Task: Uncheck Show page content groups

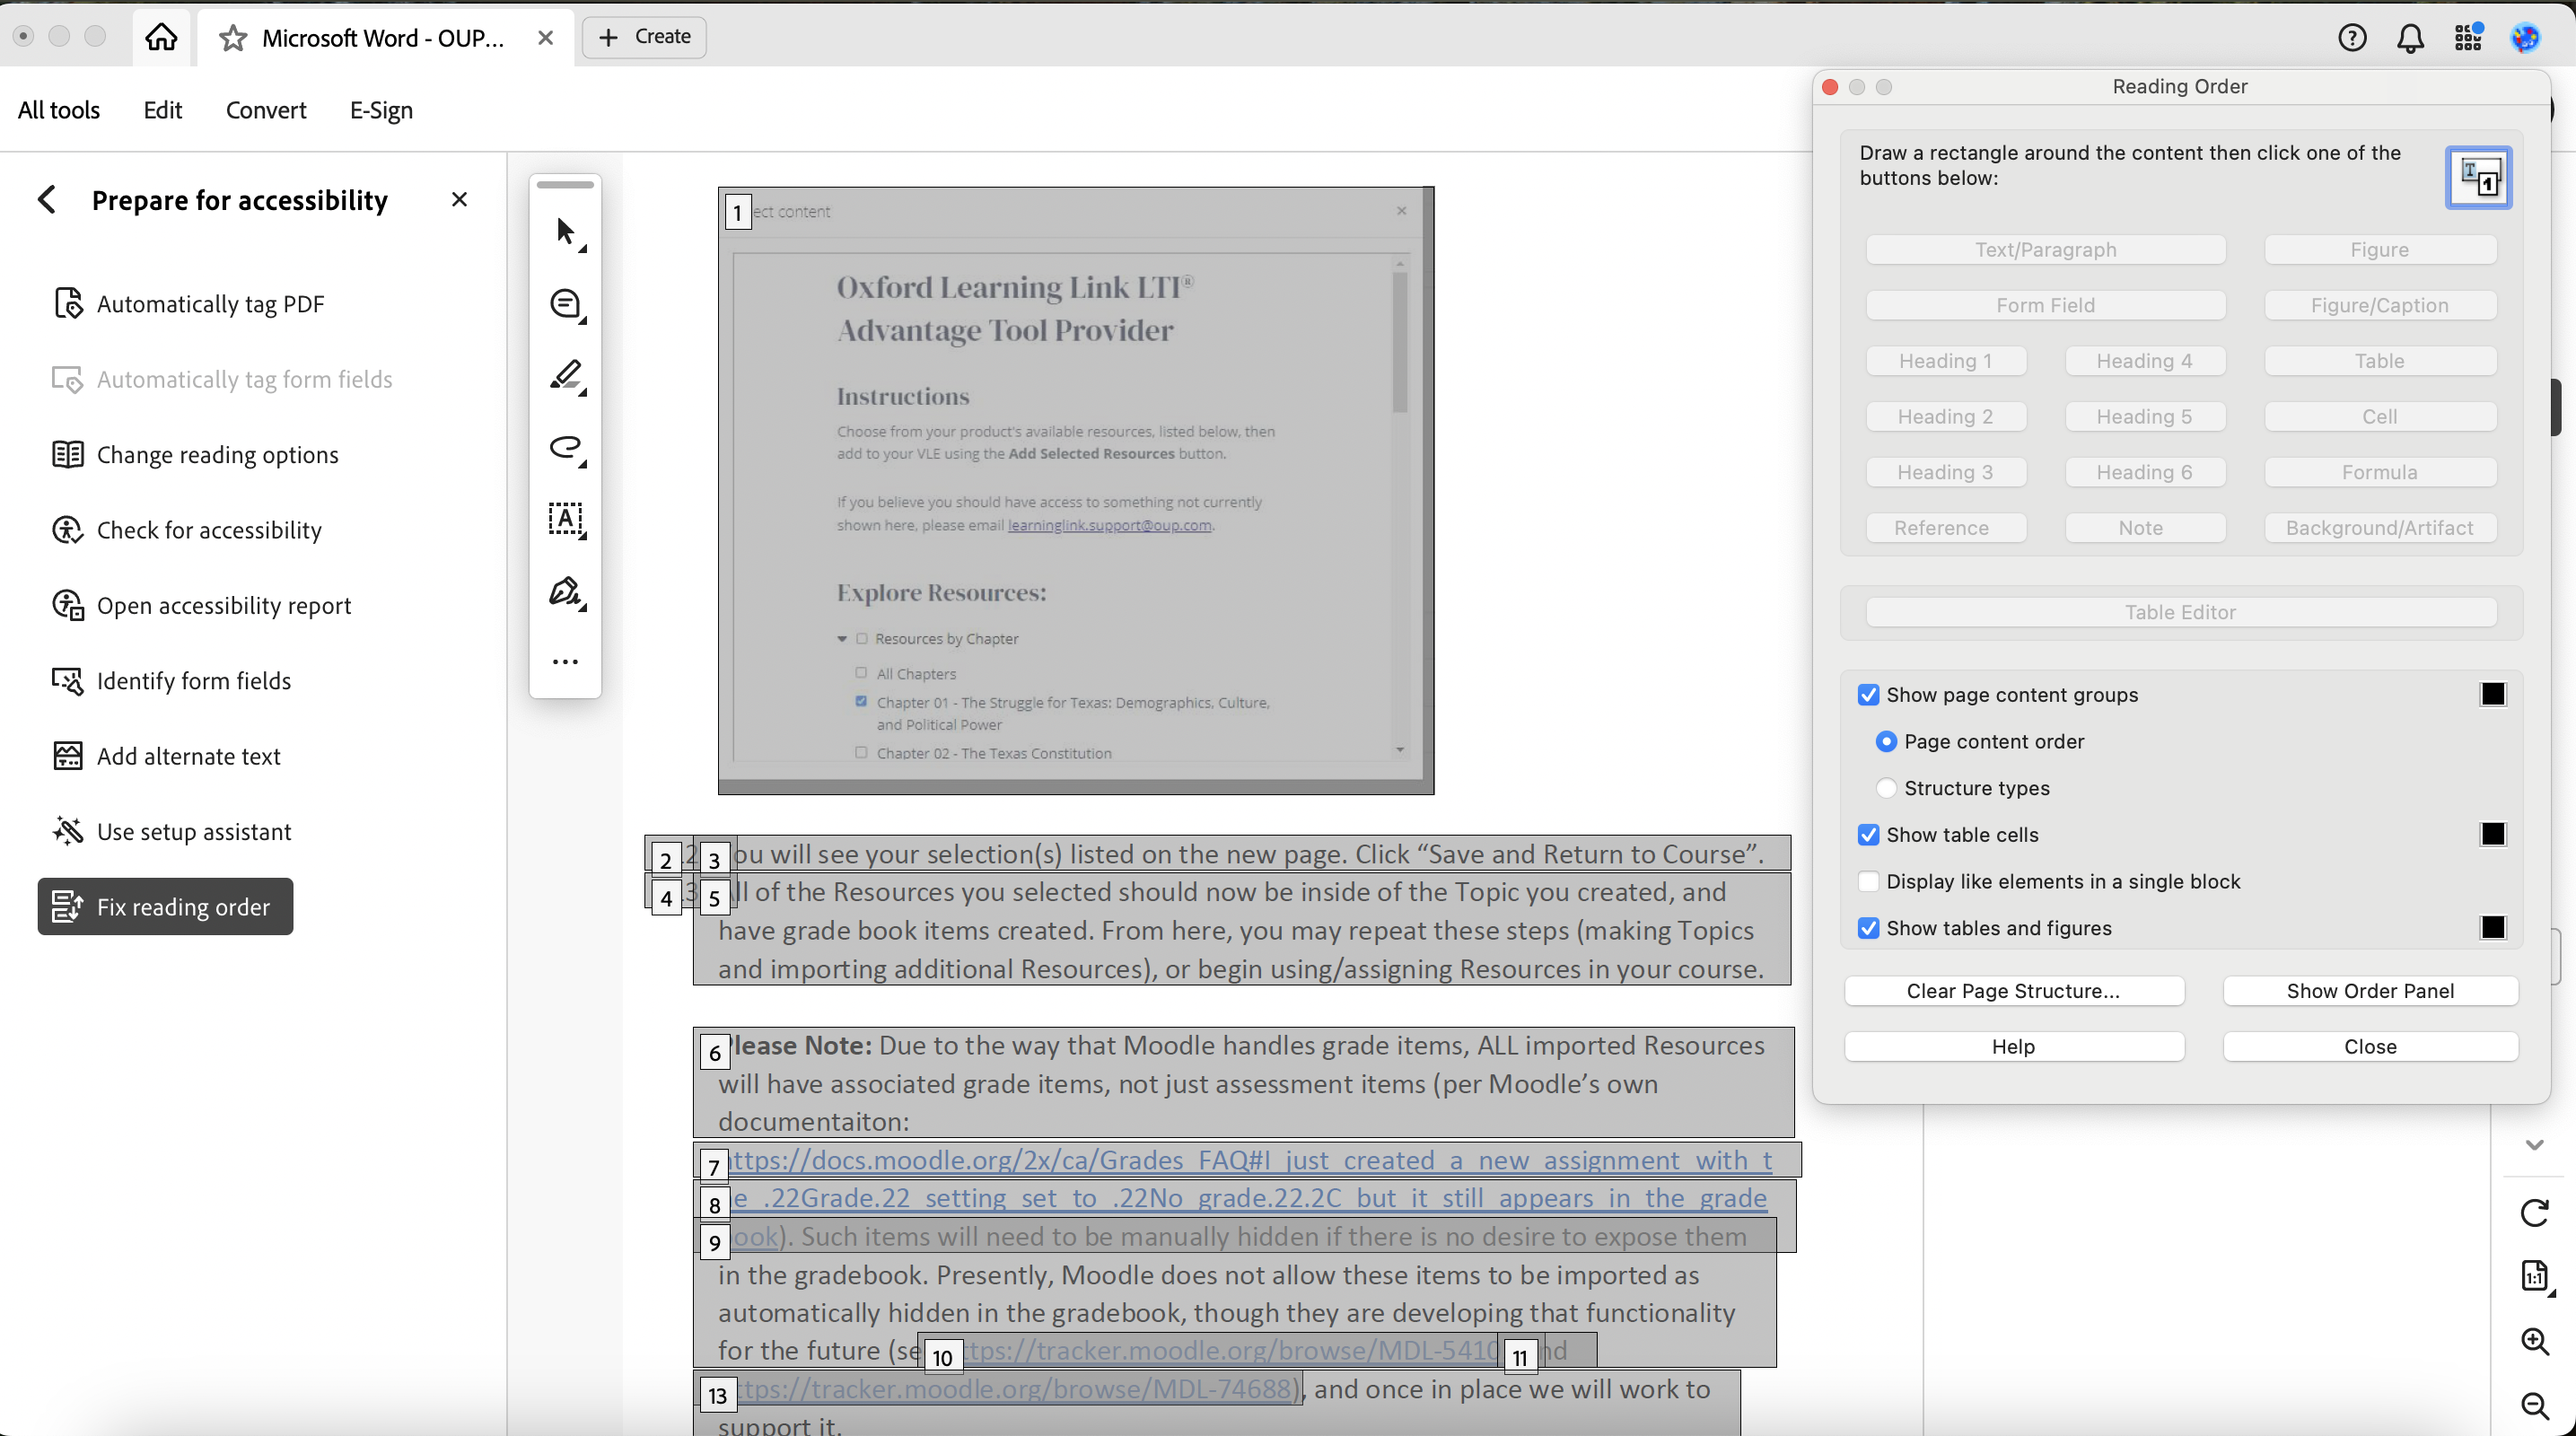Action: (1868, 695)
